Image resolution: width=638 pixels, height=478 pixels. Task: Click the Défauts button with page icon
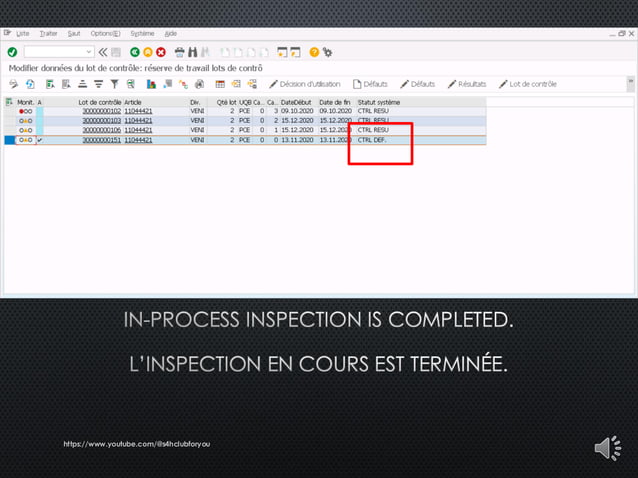tap(370, 84)
